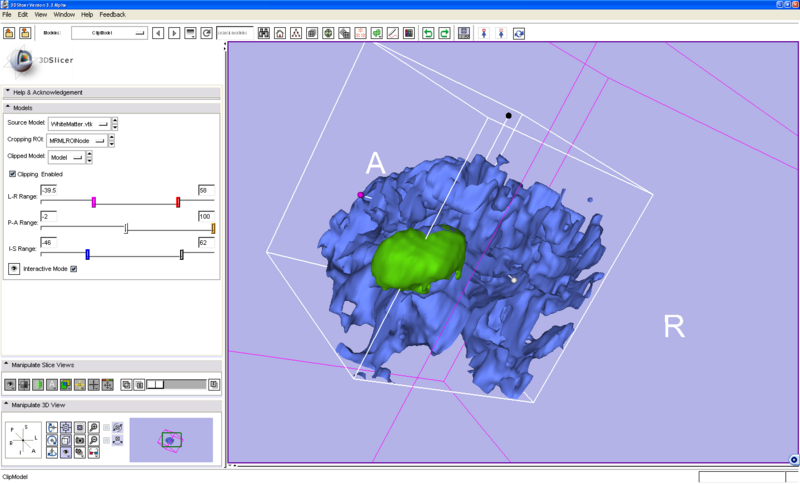Screen dimensions: 800x484
Task: Click the red L-R Range slider handle
Action: pos(178,202)
